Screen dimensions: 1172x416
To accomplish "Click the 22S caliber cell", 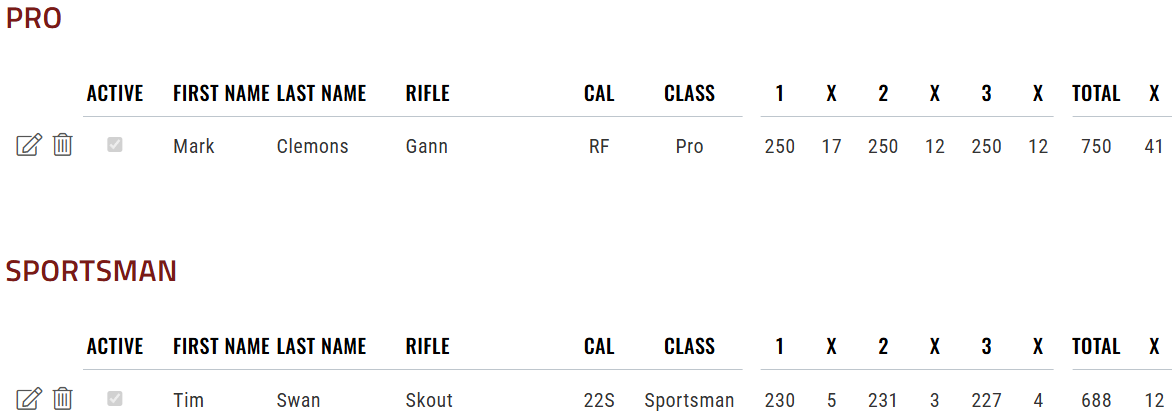I will tap(599, 400).
